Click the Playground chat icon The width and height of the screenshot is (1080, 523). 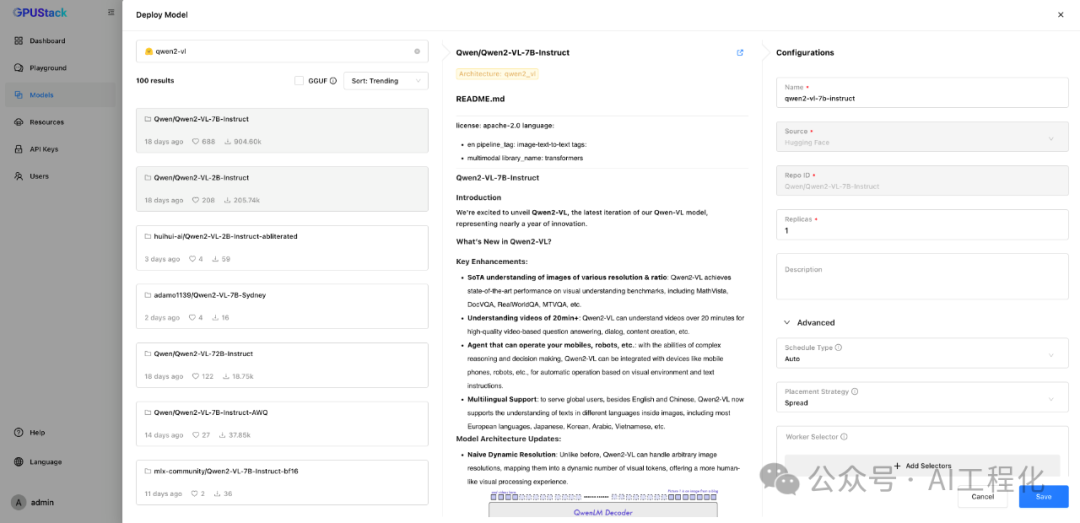click(x=19, y=68)
